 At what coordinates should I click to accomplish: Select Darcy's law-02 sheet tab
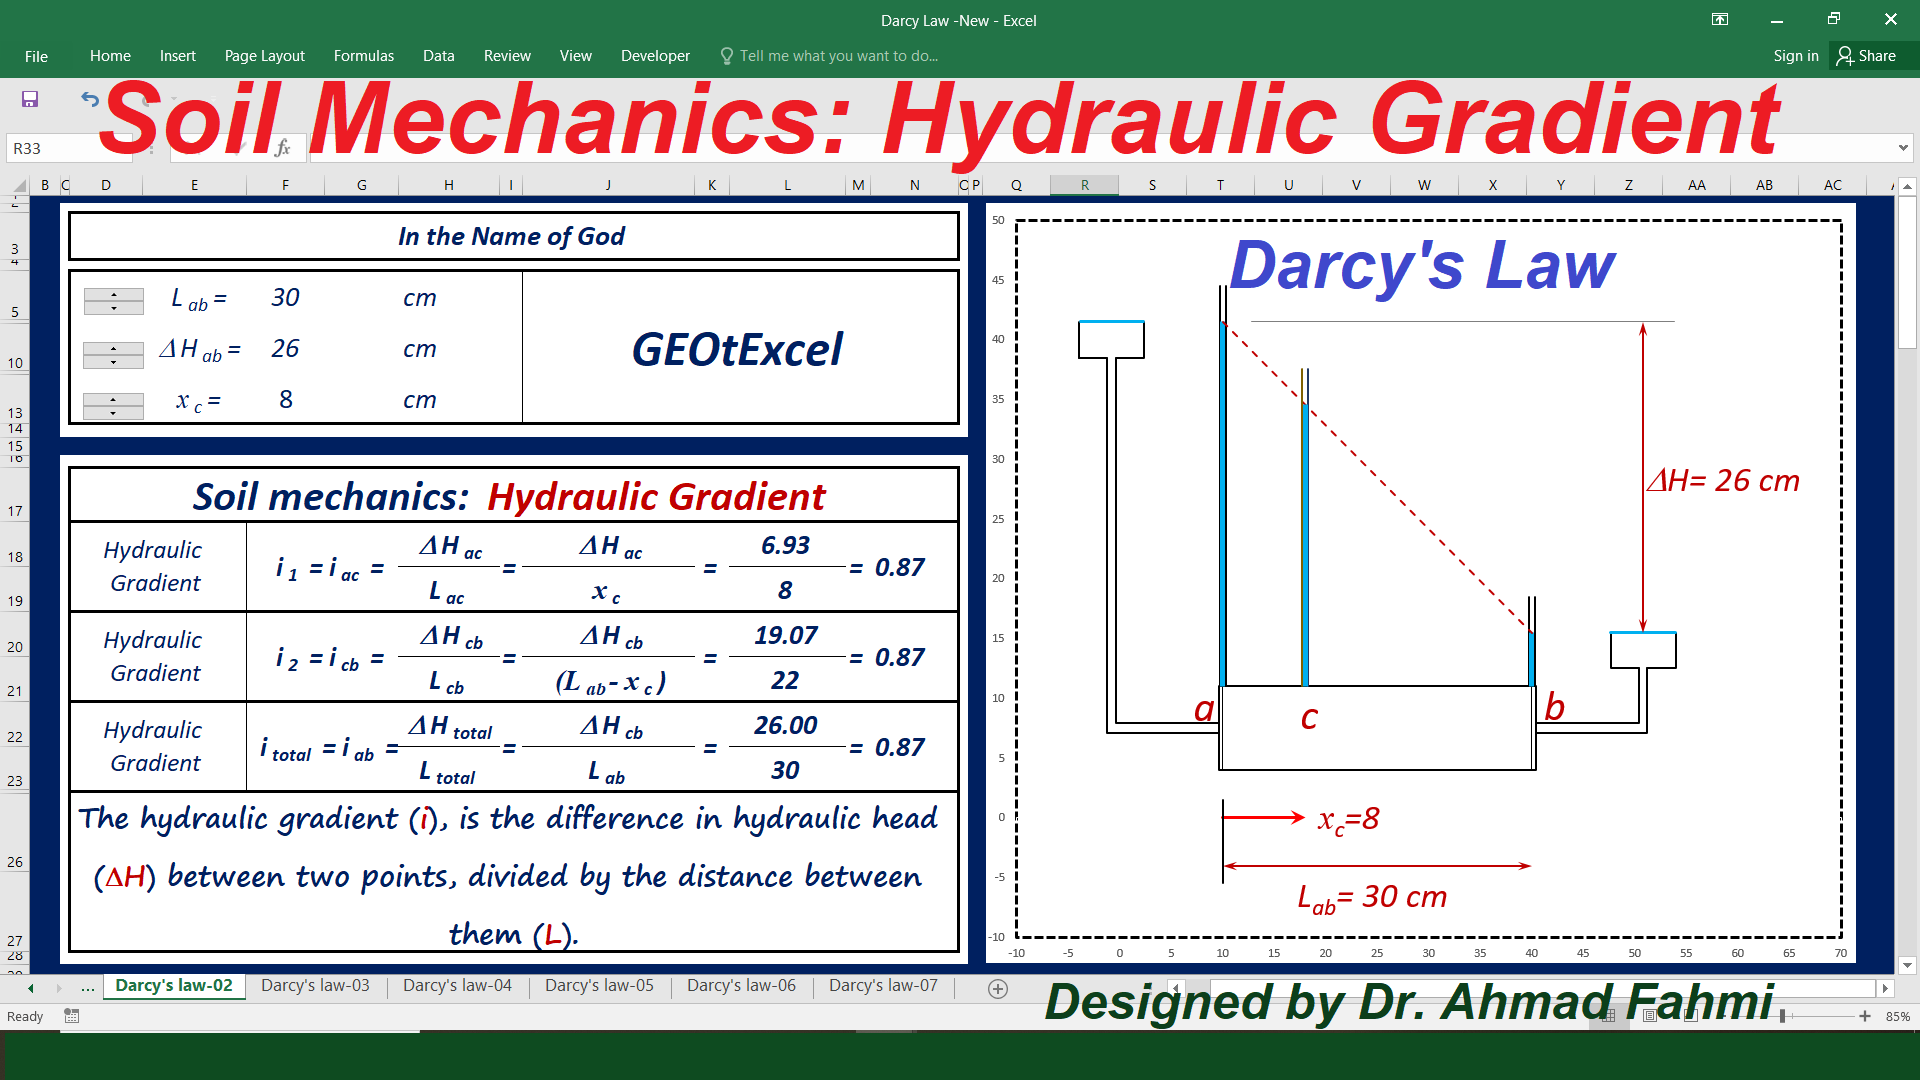click(x=174, y=986)
